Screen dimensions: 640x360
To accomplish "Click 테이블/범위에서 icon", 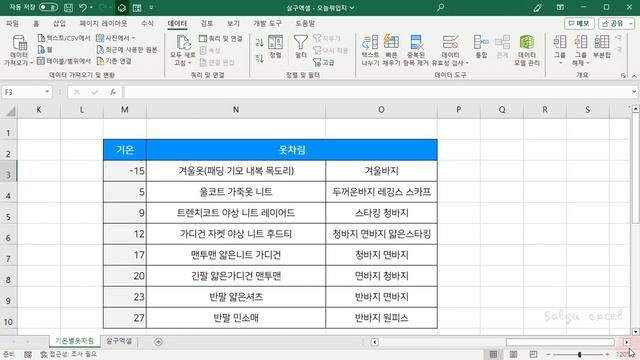I will (41, 61).
